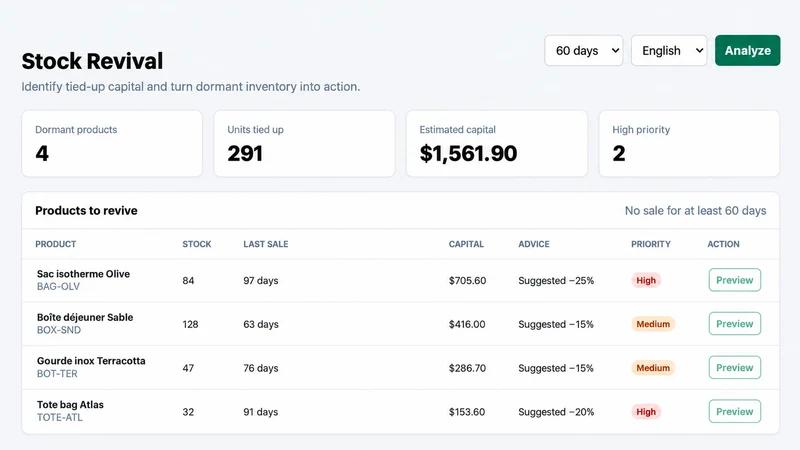Screen dimensions: 800x450
Task: Click capital value $286.70
Action: pos(467,368)
